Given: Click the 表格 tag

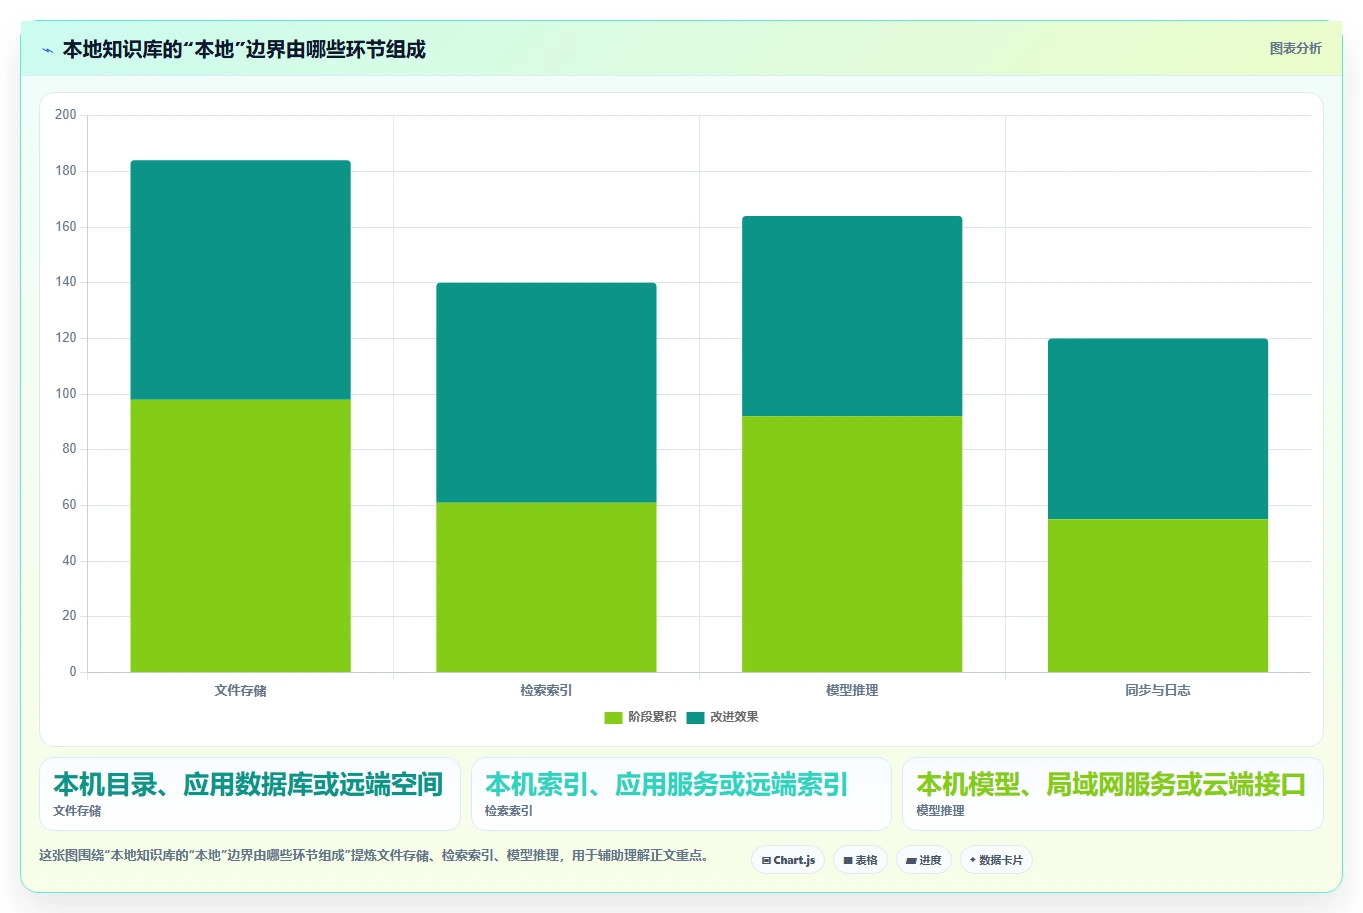Looking at the screenshot, I should coord(860,860).
